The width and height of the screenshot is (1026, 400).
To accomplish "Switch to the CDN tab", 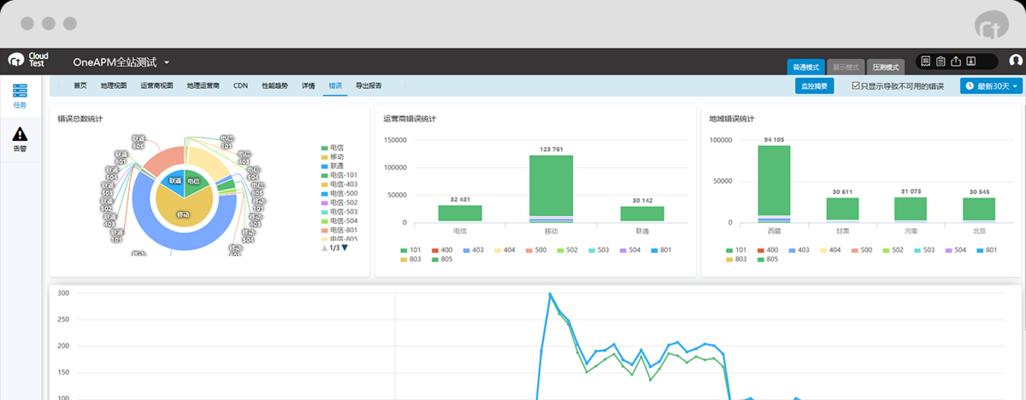I will coord(241,86).
